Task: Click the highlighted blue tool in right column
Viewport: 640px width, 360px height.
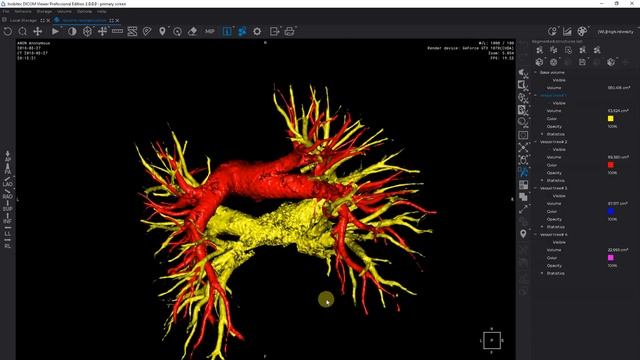Action: point(523,172)
